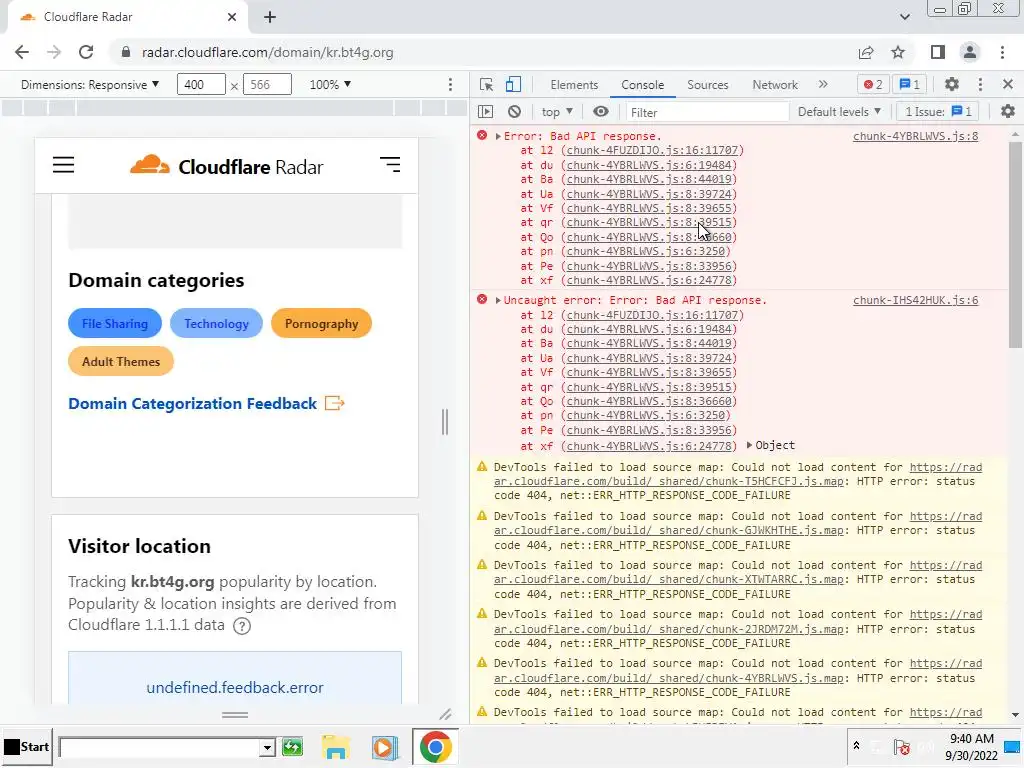
Task: Toggle the device toolbar
Action: pyautogui.click(x=513, y=84)
